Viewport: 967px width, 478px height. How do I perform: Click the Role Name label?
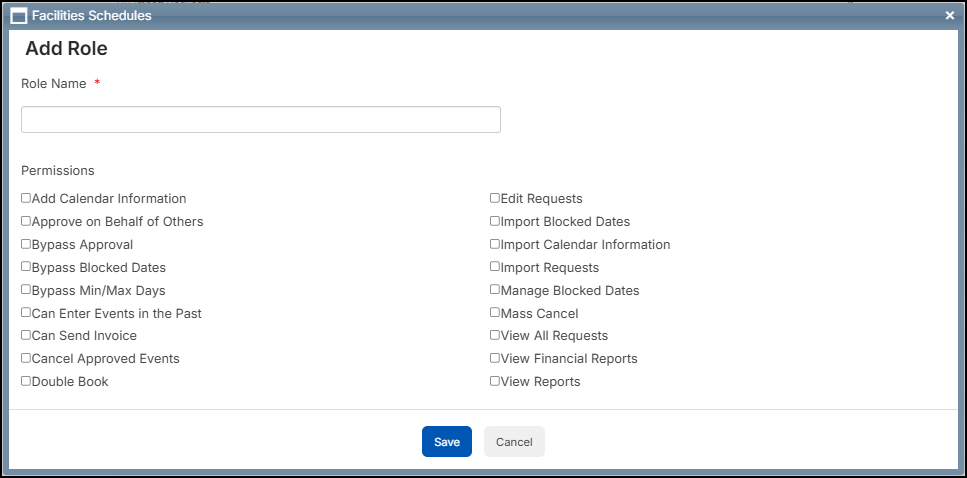[54, 84]
